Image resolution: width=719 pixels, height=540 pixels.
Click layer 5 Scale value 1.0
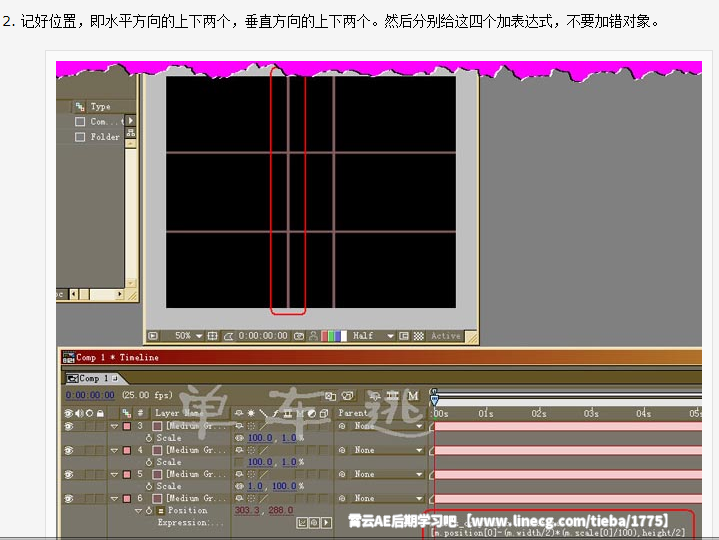tap(255, 486)
